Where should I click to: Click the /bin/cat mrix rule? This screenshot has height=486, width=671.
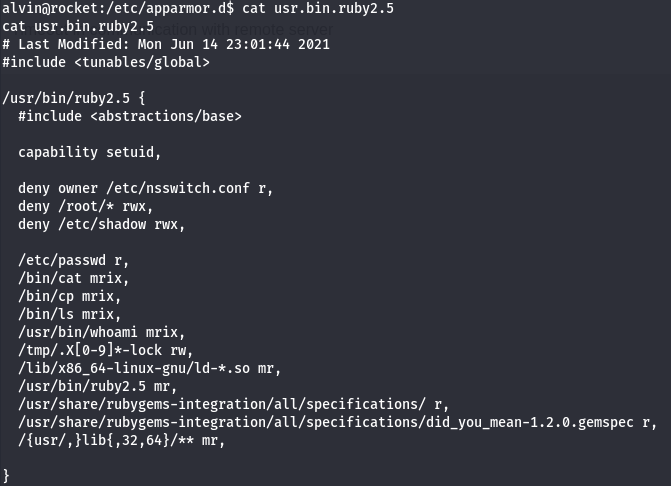[x=74, y=278]
